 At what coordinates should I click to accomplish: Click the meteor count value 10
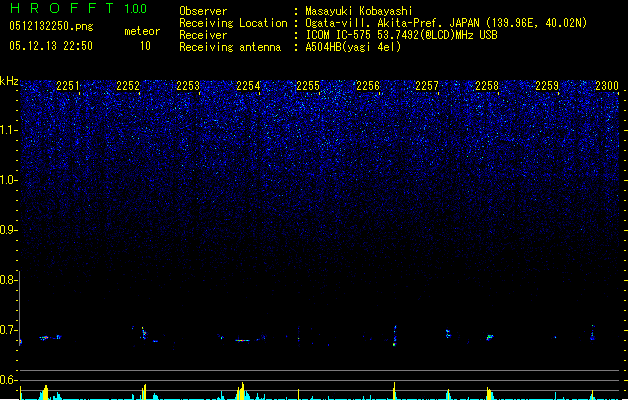click(x=145, y=46)
